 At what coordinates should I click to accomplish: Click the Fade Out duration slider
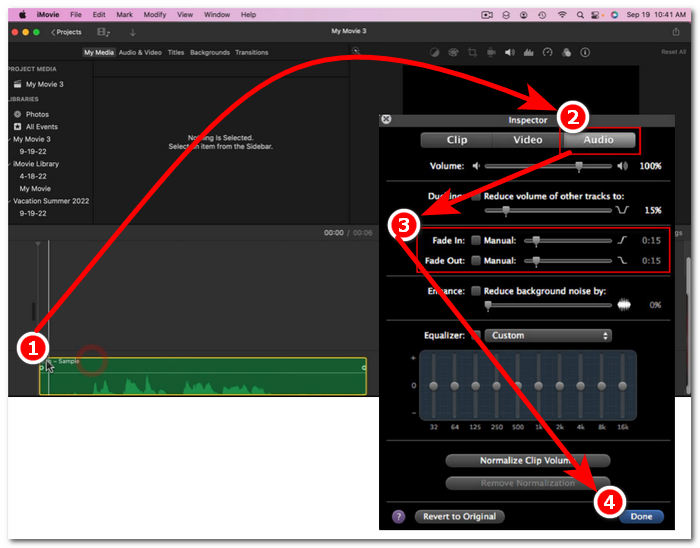tap(568, 261)
